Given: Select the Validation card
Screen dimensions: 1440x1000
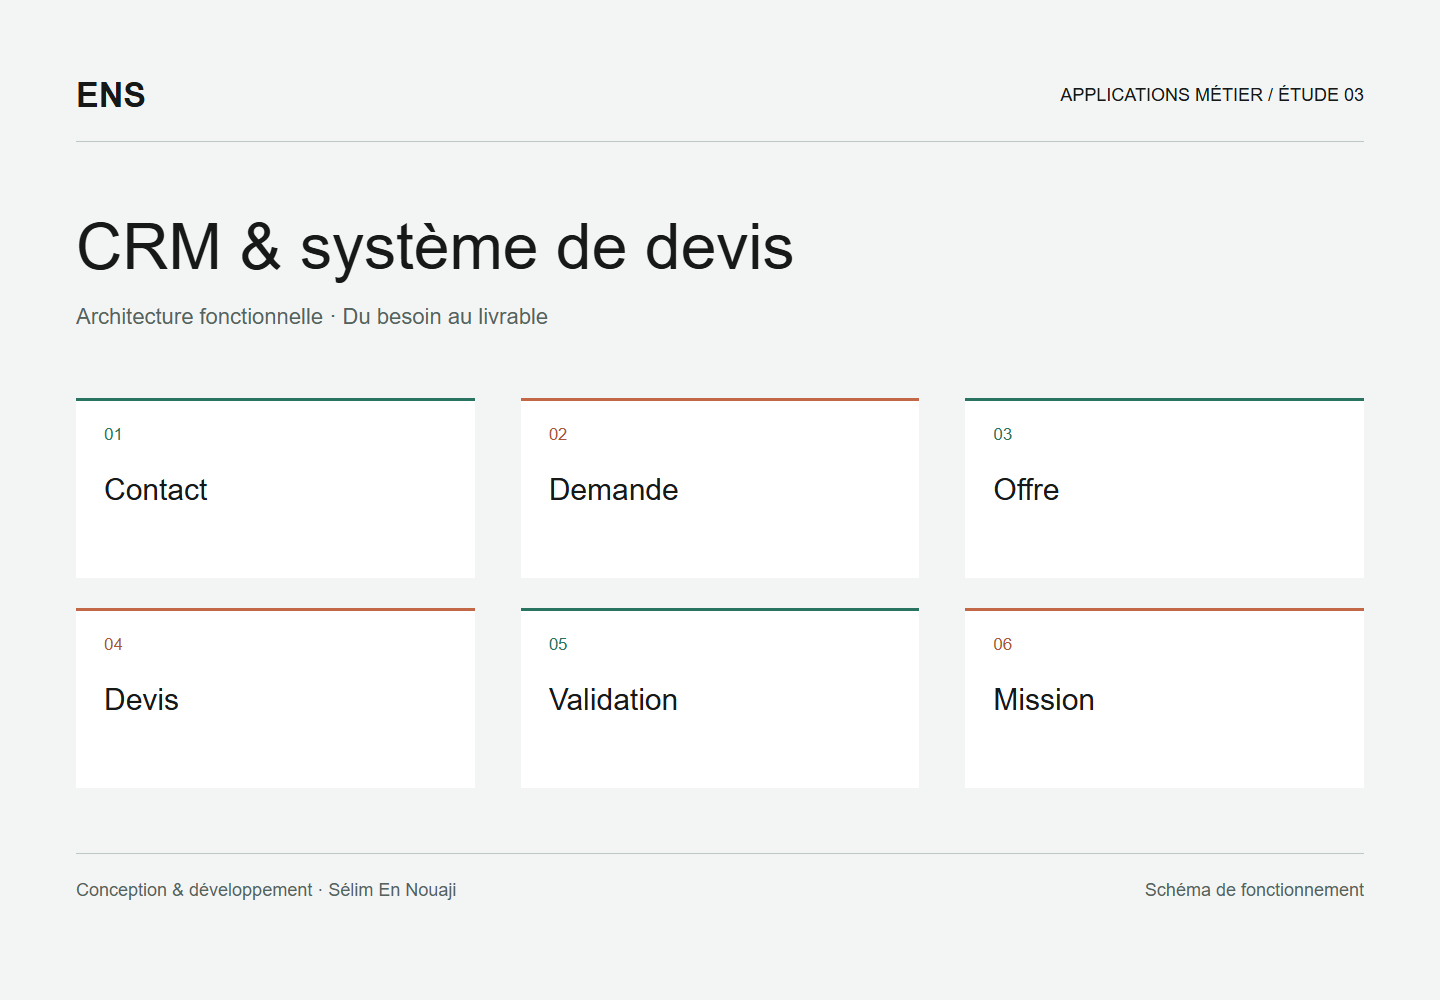Looking at the screenshot, I should pyautogui.click(x=720, y=698).
